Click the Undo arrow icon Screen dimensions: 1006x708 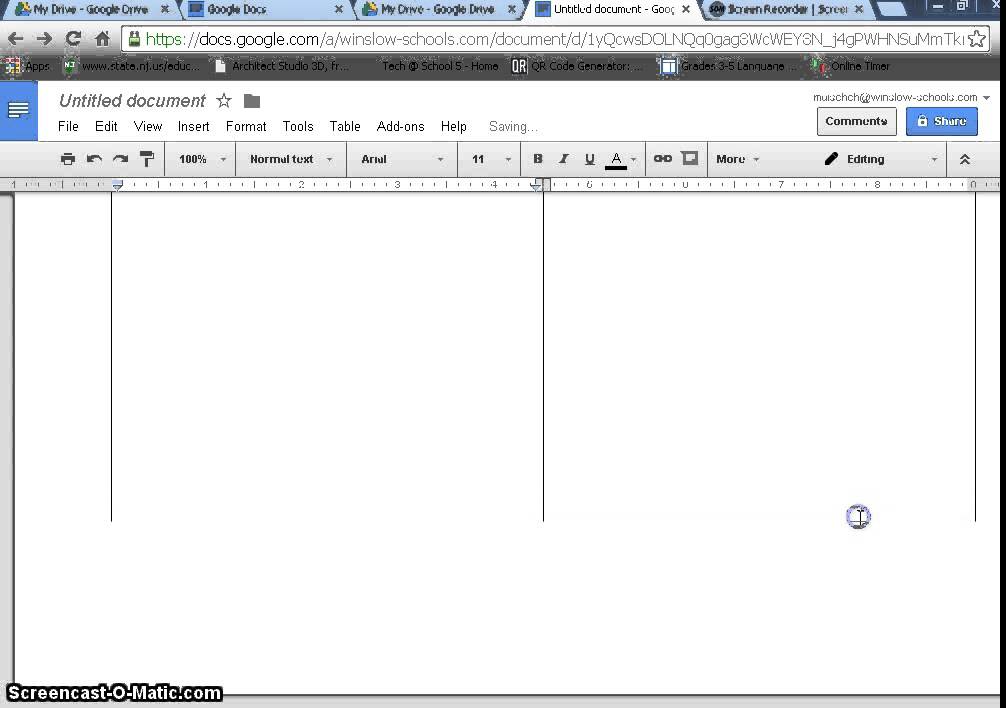pyautogui.click(x=94, y=159)
